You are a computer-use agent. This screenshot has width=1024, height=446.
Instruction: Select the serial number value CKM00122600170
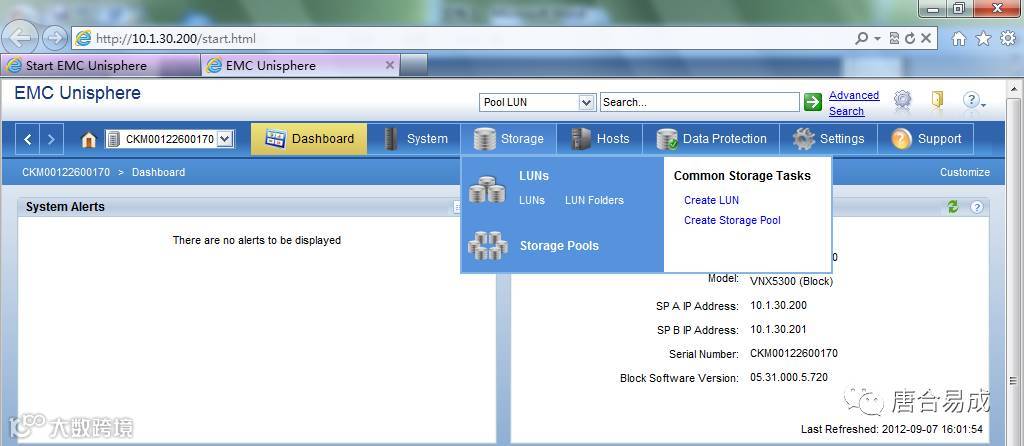pos(793,353)
